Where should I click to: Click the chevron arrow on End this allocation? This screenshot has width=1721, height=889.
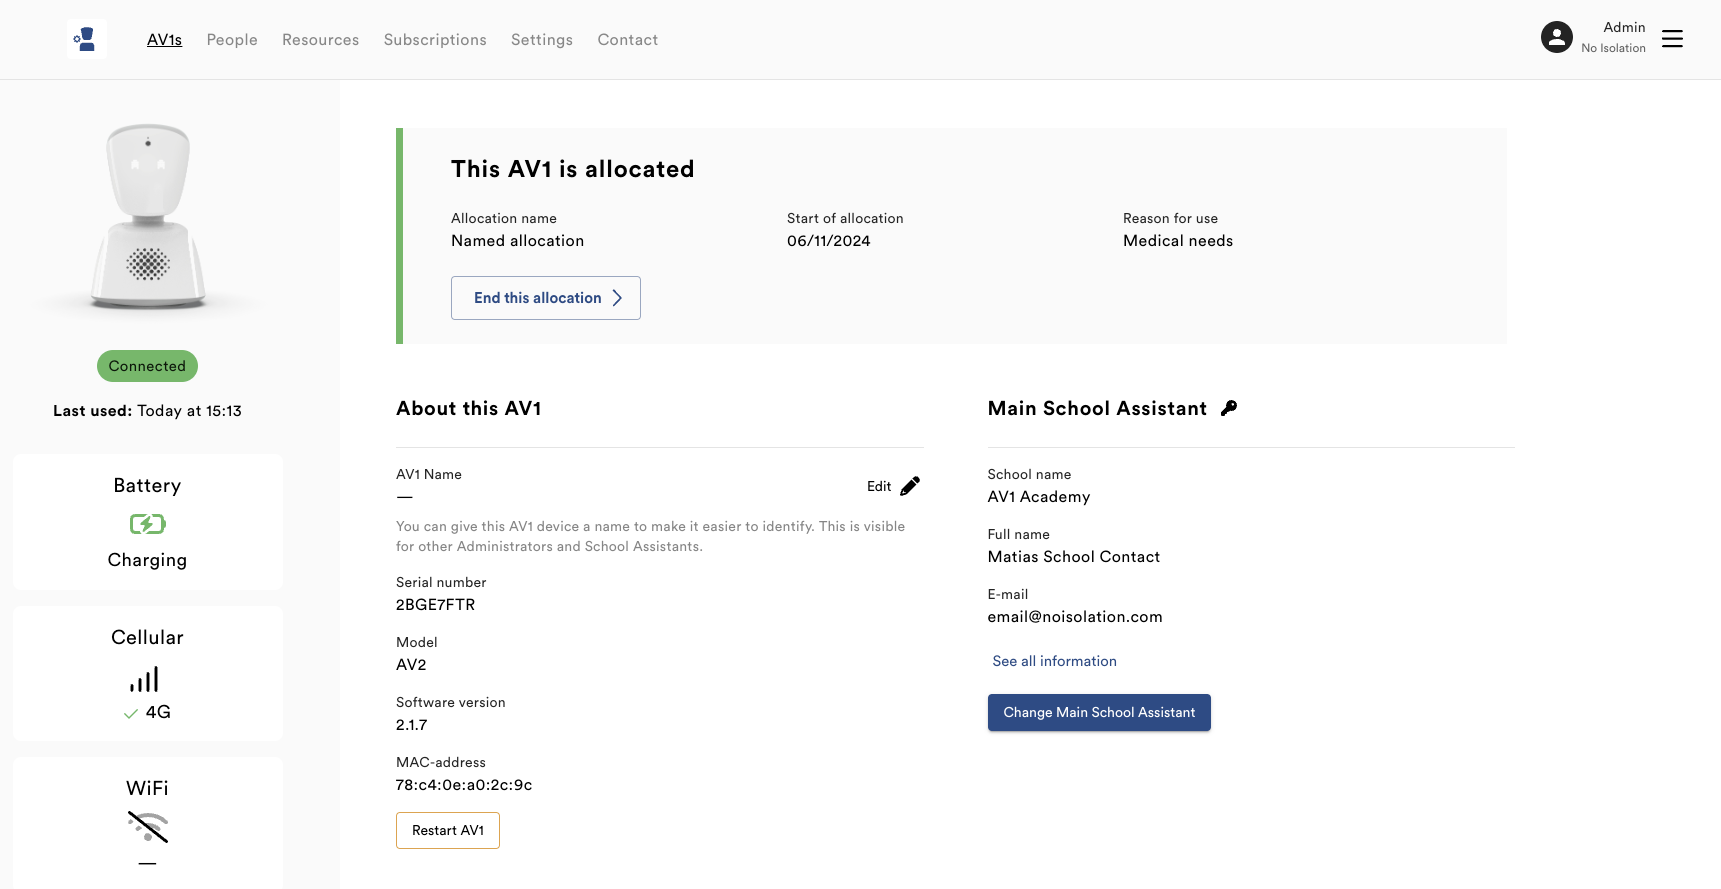click(x=617, y=298)
